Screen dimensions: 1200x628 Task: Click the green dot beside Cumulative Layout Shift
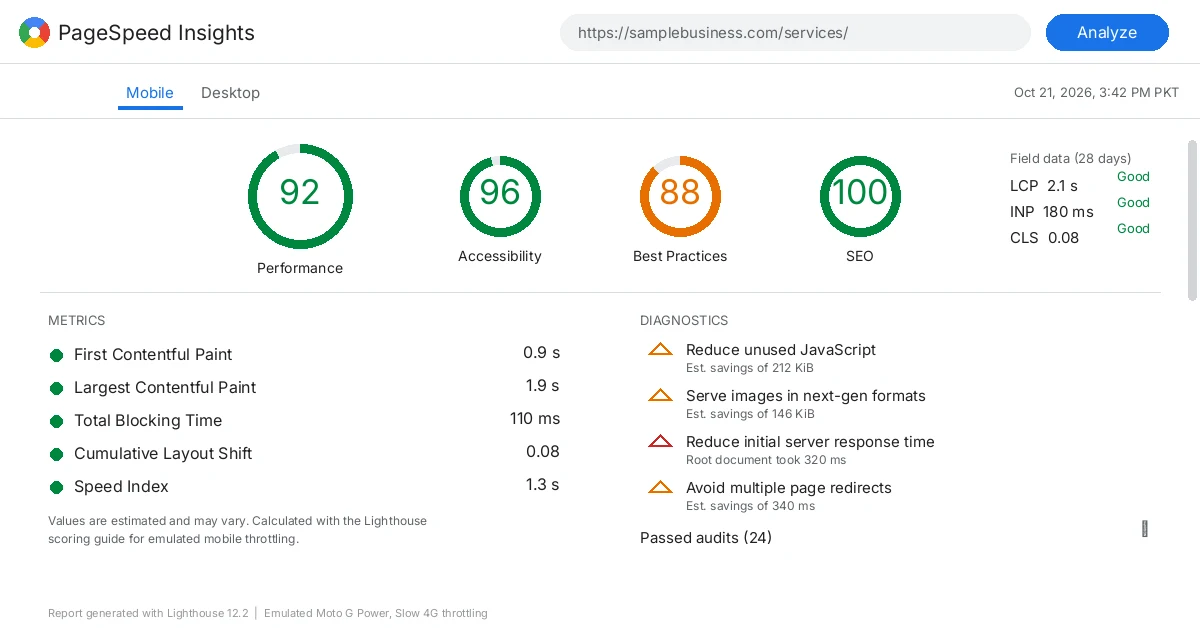click(x=56, y=454)
